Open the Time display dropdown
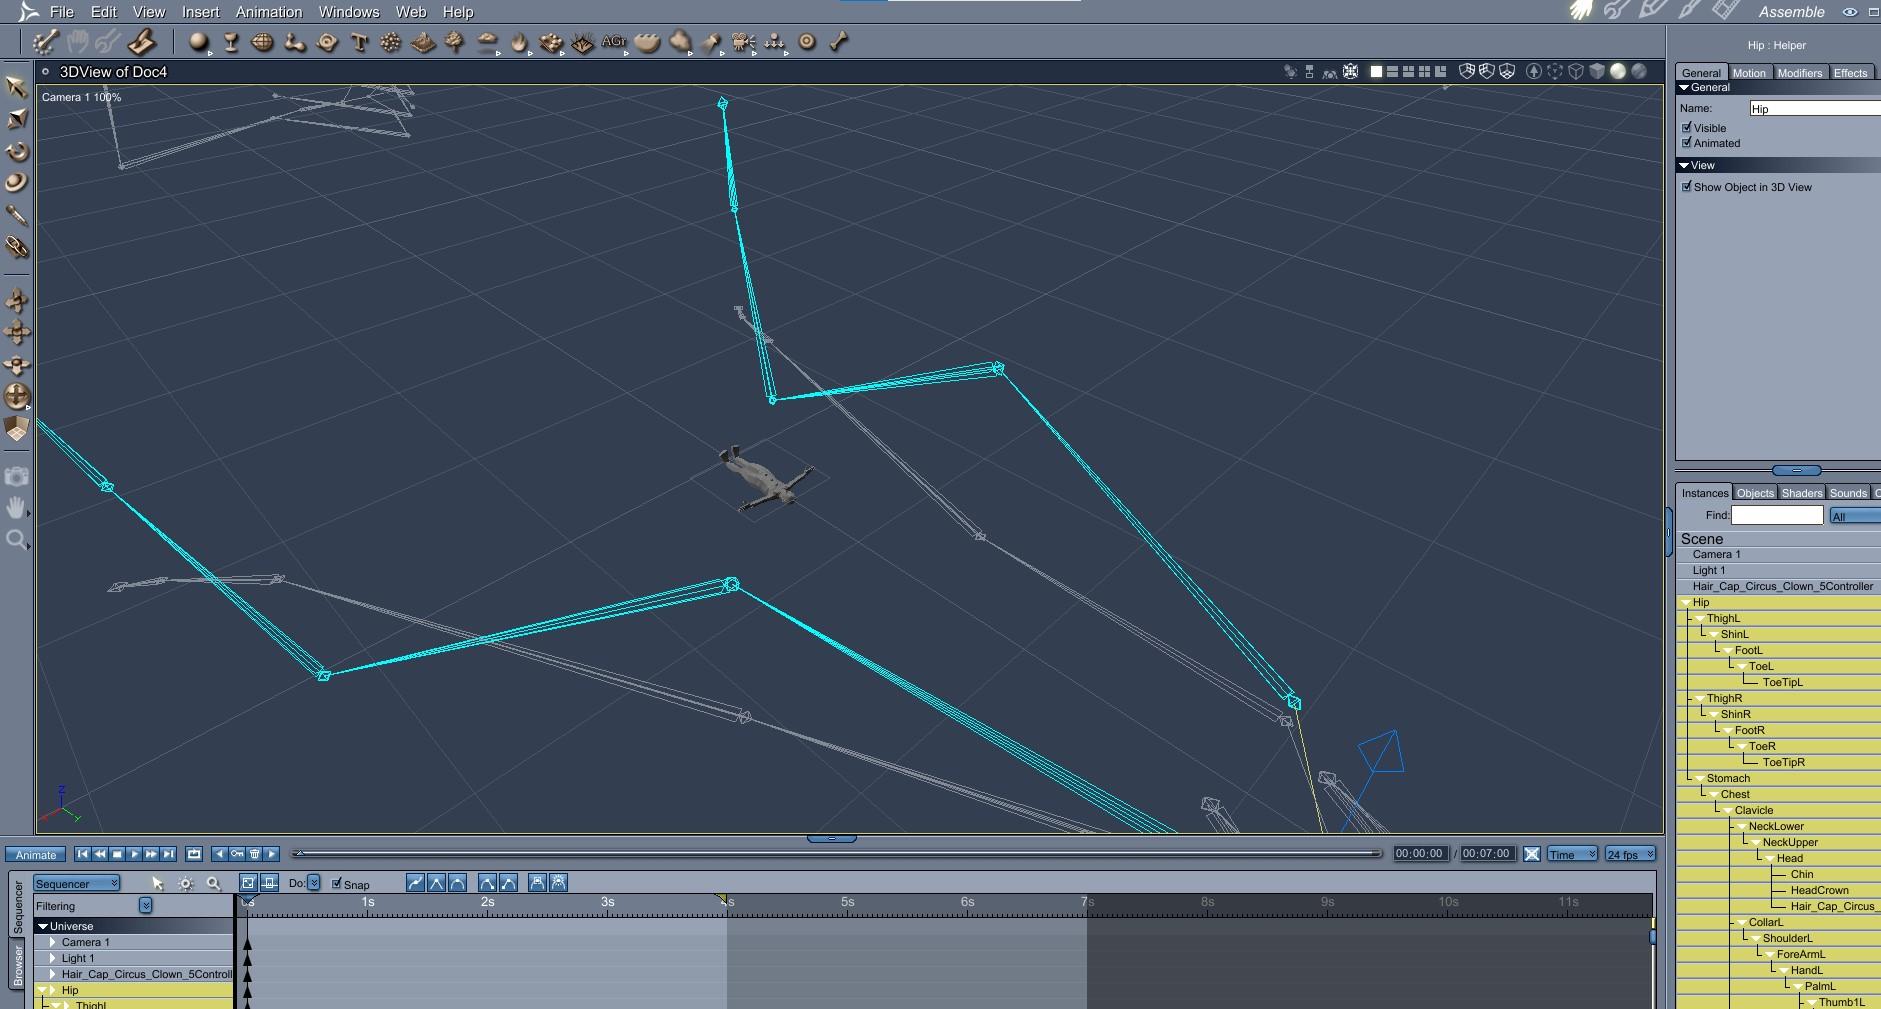 (1573, 854)
